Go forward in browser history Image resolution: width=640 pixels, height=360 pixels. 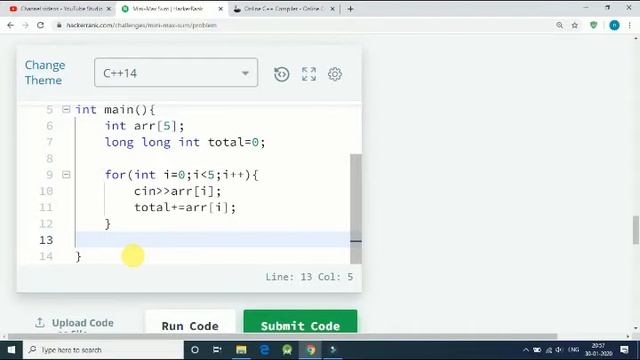[x=25, y=25]
